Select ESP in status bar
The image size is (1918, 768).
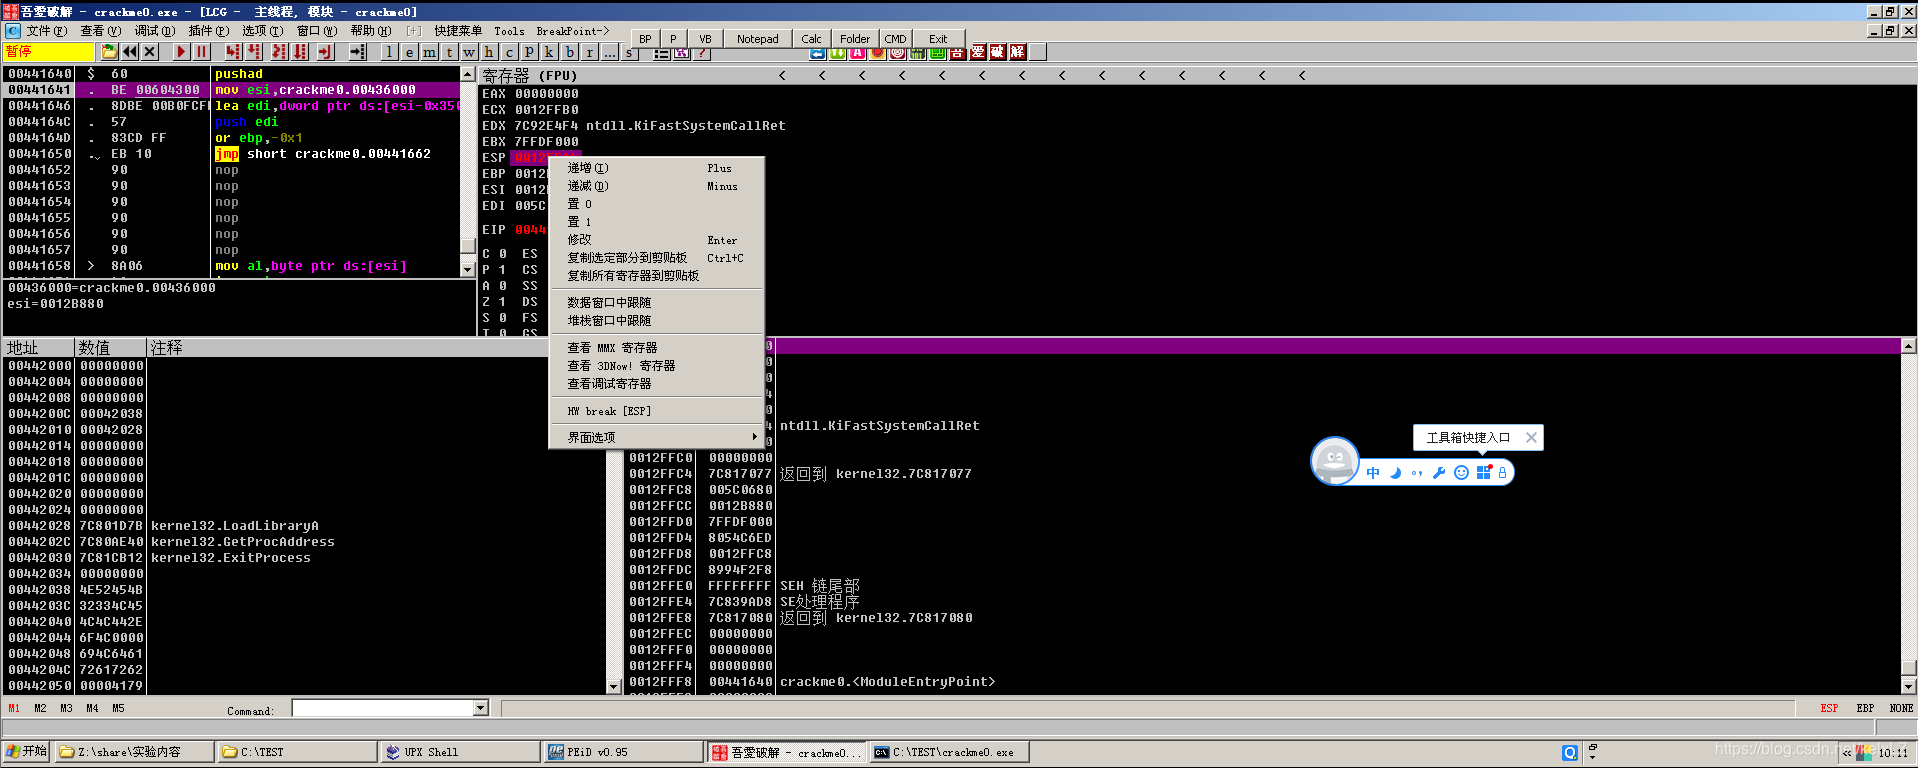1829,708
